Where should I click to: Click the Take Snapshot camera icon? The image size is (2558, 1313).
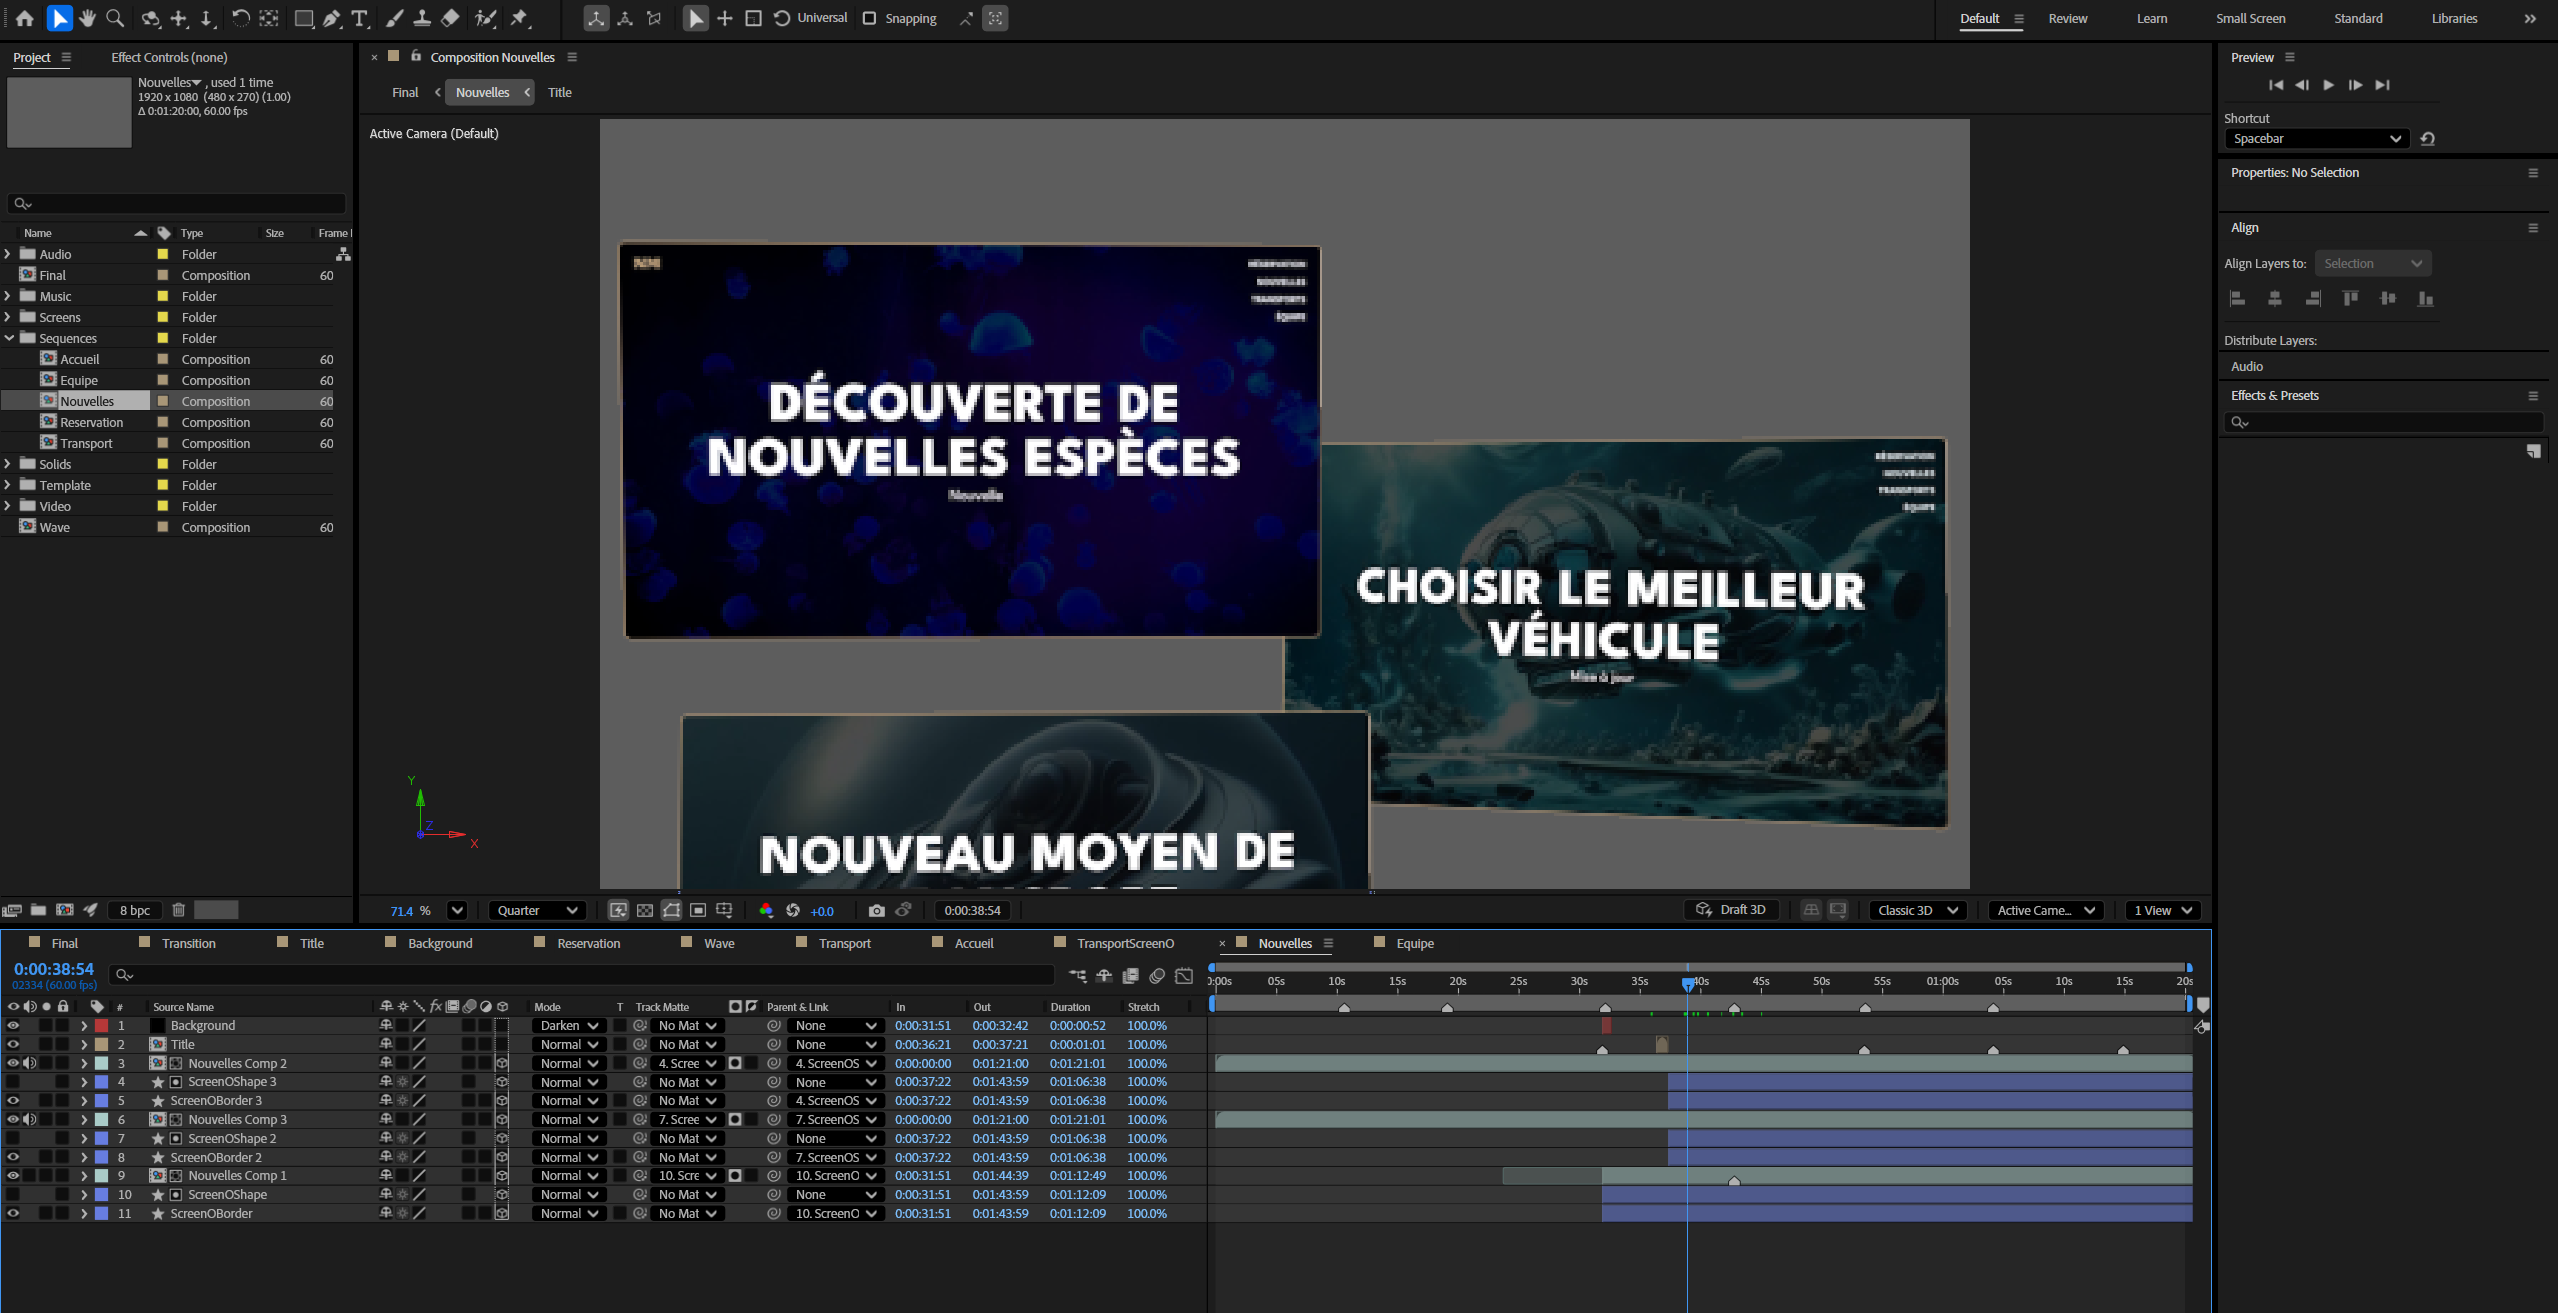pyautogui.click(x=877, y=910)
